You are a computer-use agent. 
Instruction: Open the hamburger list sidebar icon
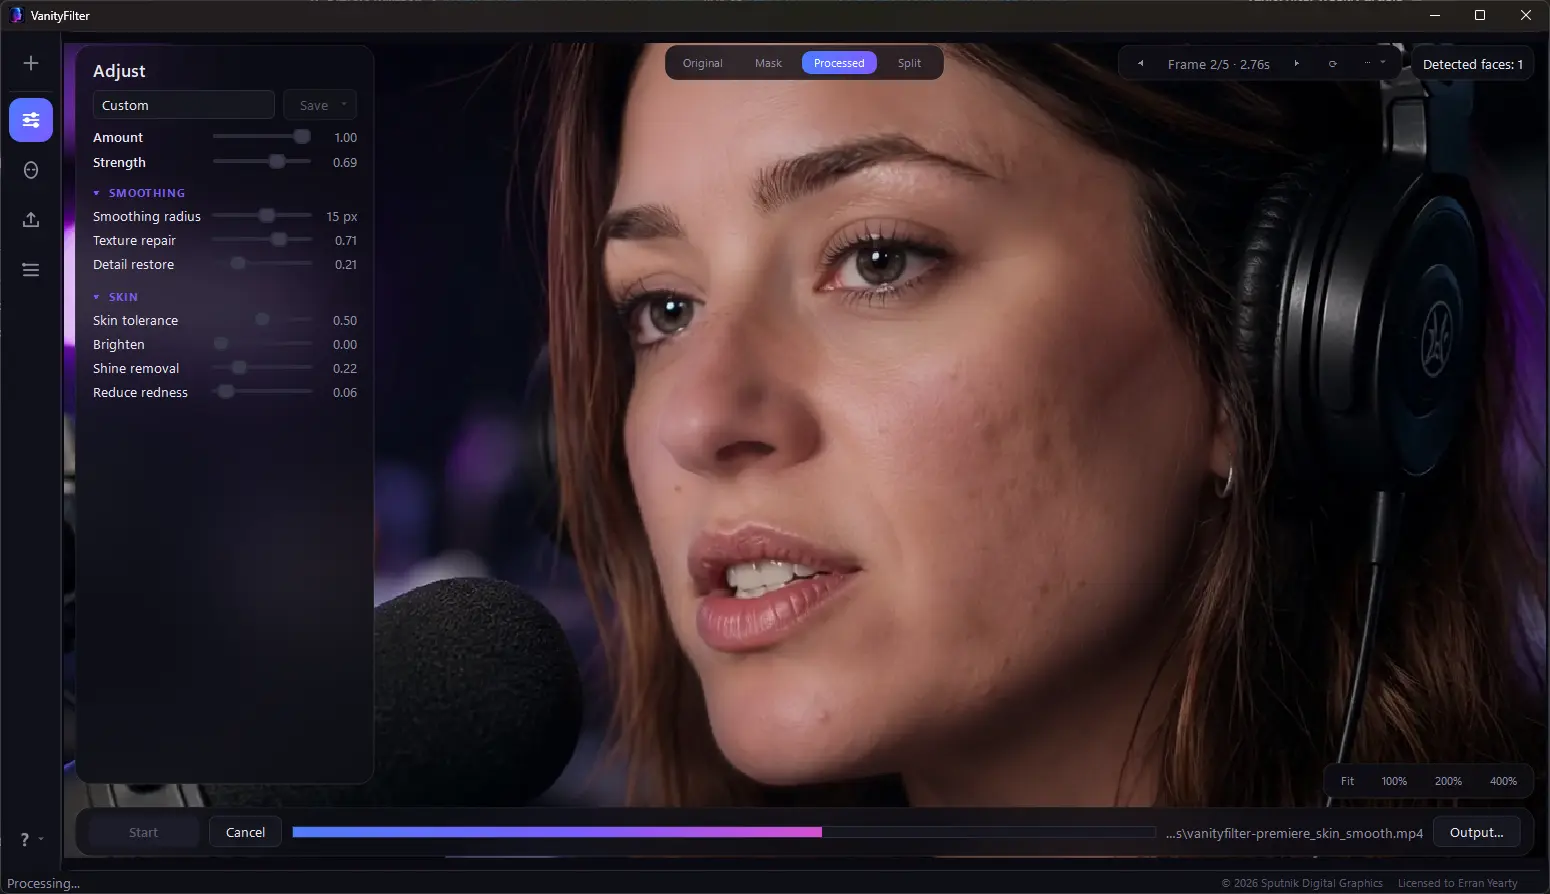point(31,270)
